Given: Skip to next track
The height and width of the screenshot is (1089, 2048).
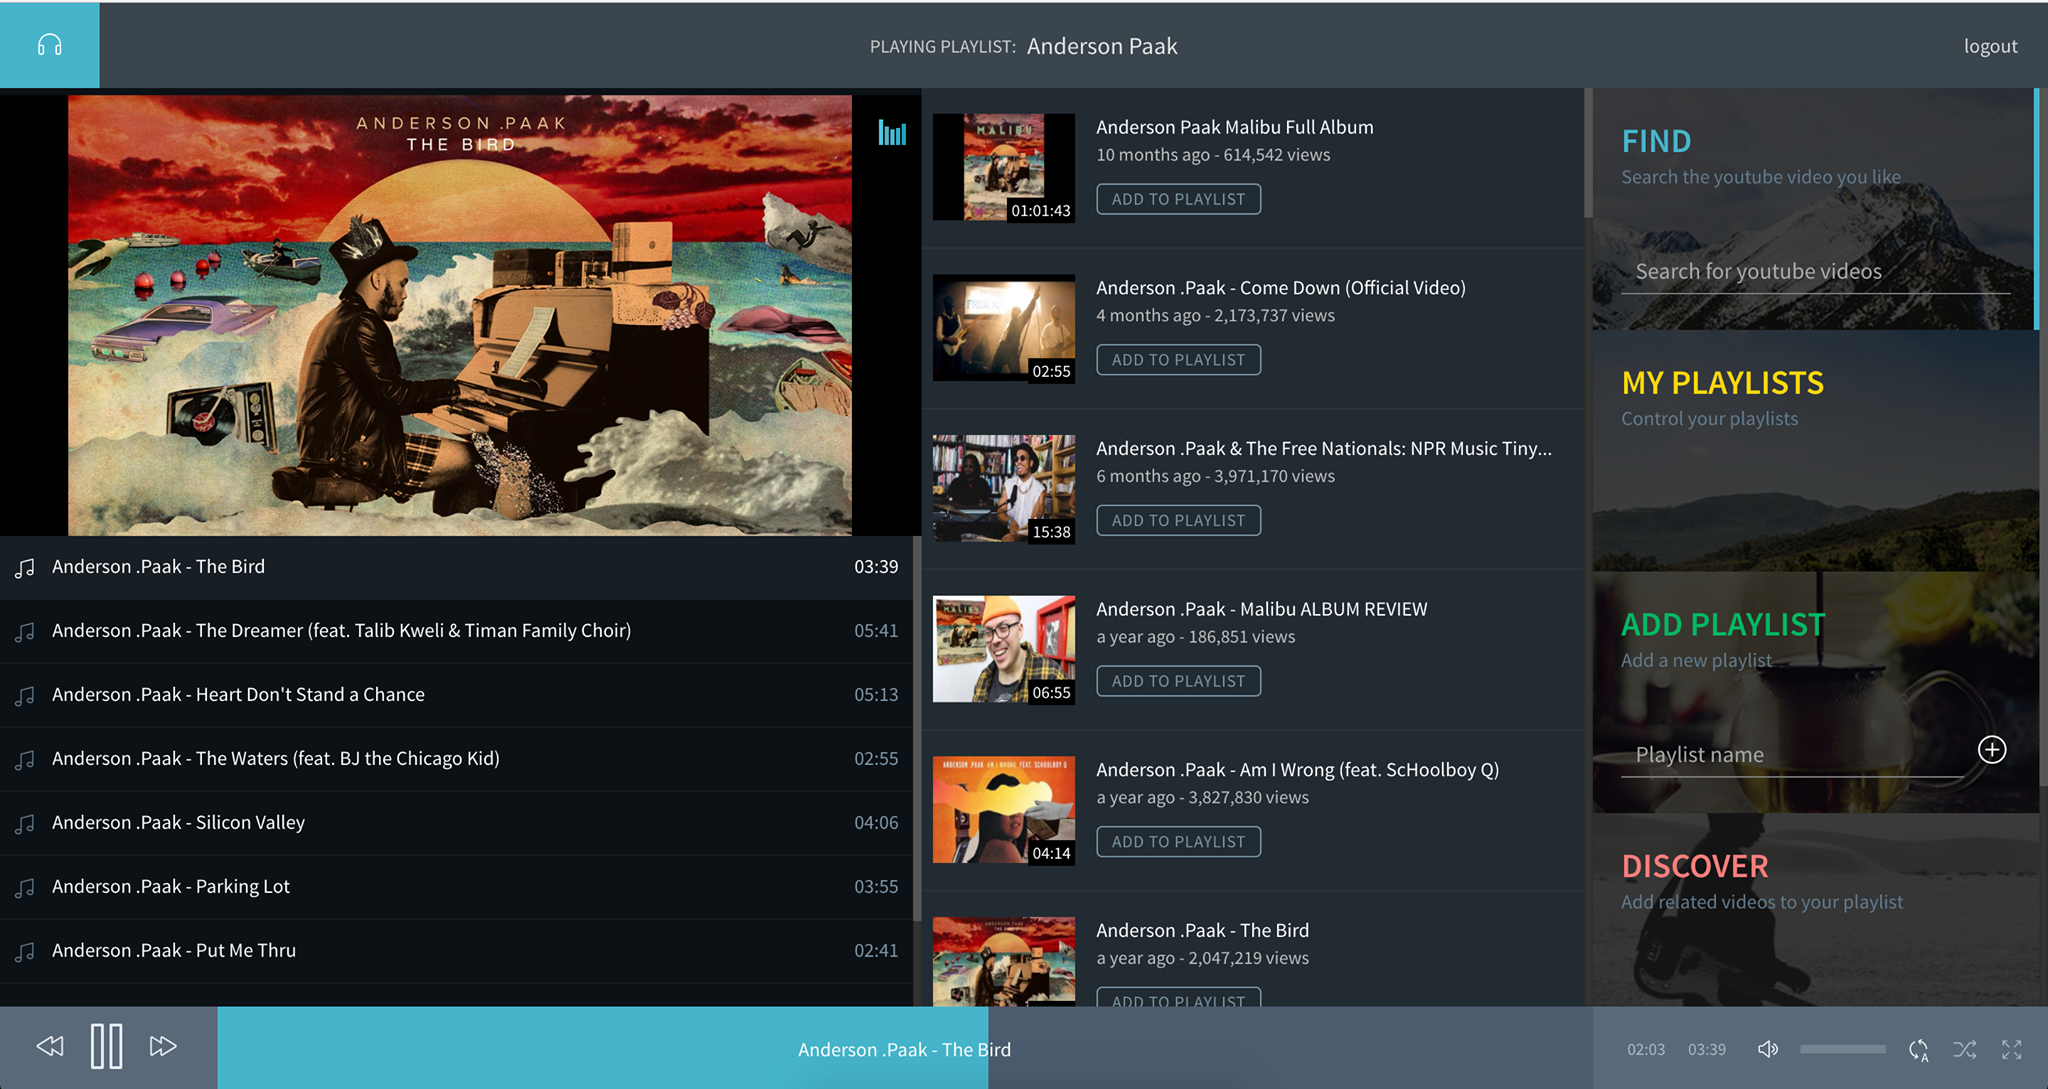Looking at the screenshot, I should pos(163,1046).
